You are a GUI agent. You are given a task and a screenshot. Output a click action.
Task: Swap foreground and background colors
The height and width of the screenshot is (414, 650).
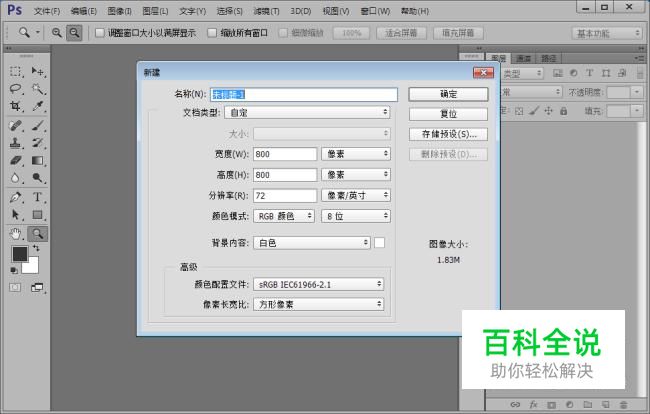pyautogui.click(x=36, y=248)
